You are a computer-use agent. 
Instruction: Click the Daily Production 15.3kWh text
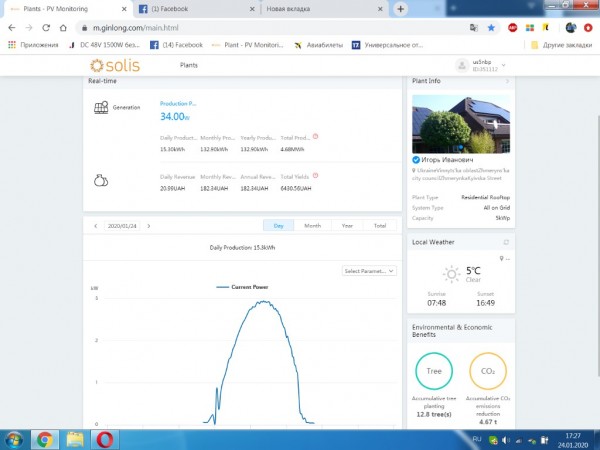242,248
